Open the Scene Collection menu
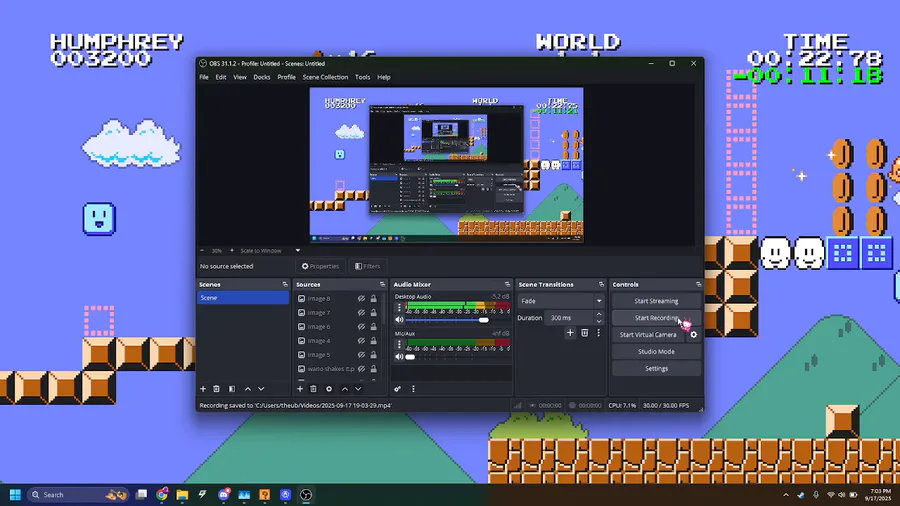Viewport: 900px width, 506px height. [x=325, y=77]
